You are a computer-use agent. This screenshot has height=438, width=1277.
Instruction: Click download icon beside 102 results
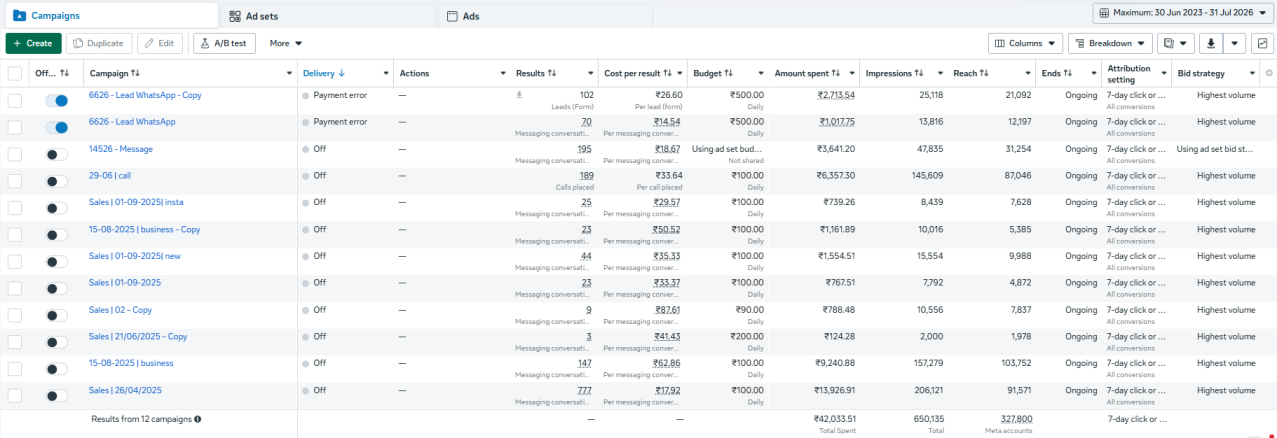pos(519,95)
